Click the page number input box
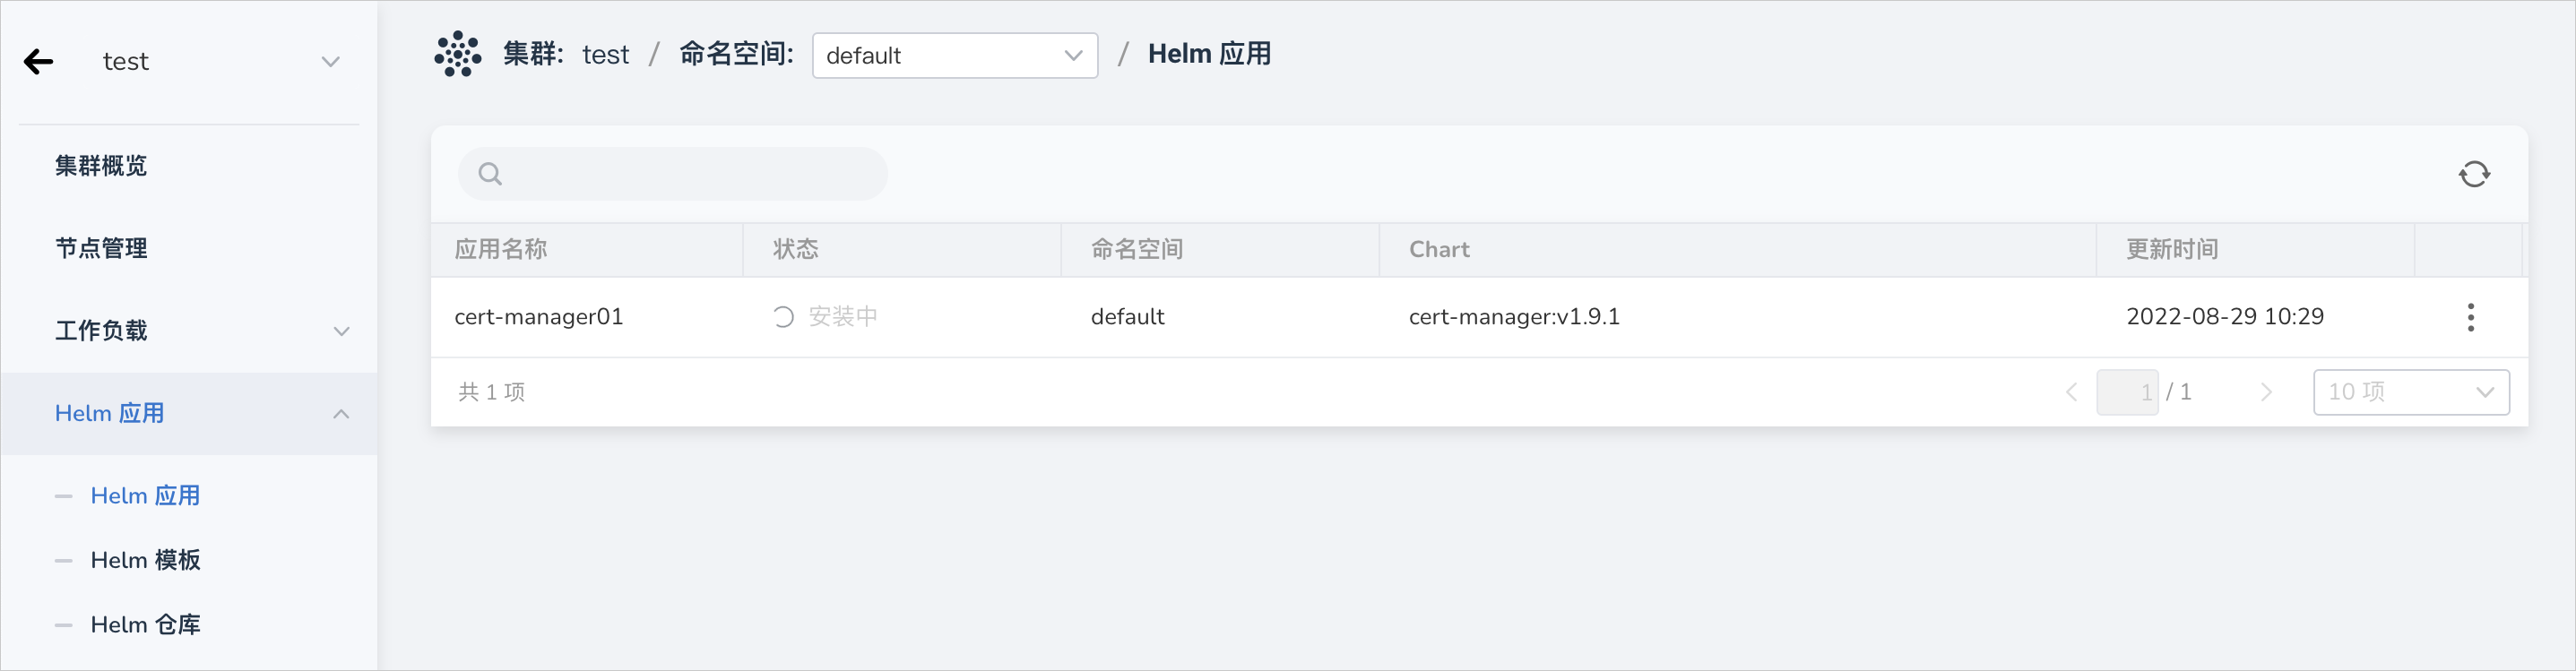Viewport: 2576px width, 671px height. [x=2127, y=392]
